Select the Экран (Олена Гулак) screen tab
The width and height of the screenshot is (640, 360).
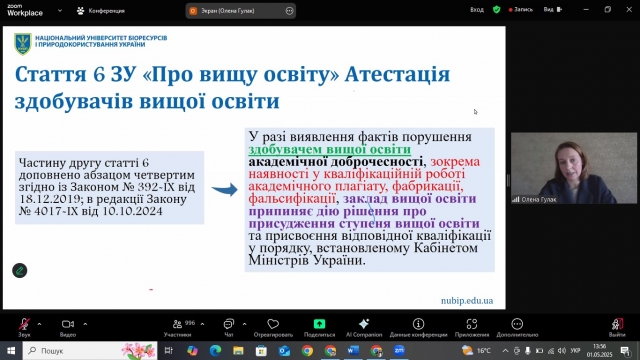click(241, 11)
